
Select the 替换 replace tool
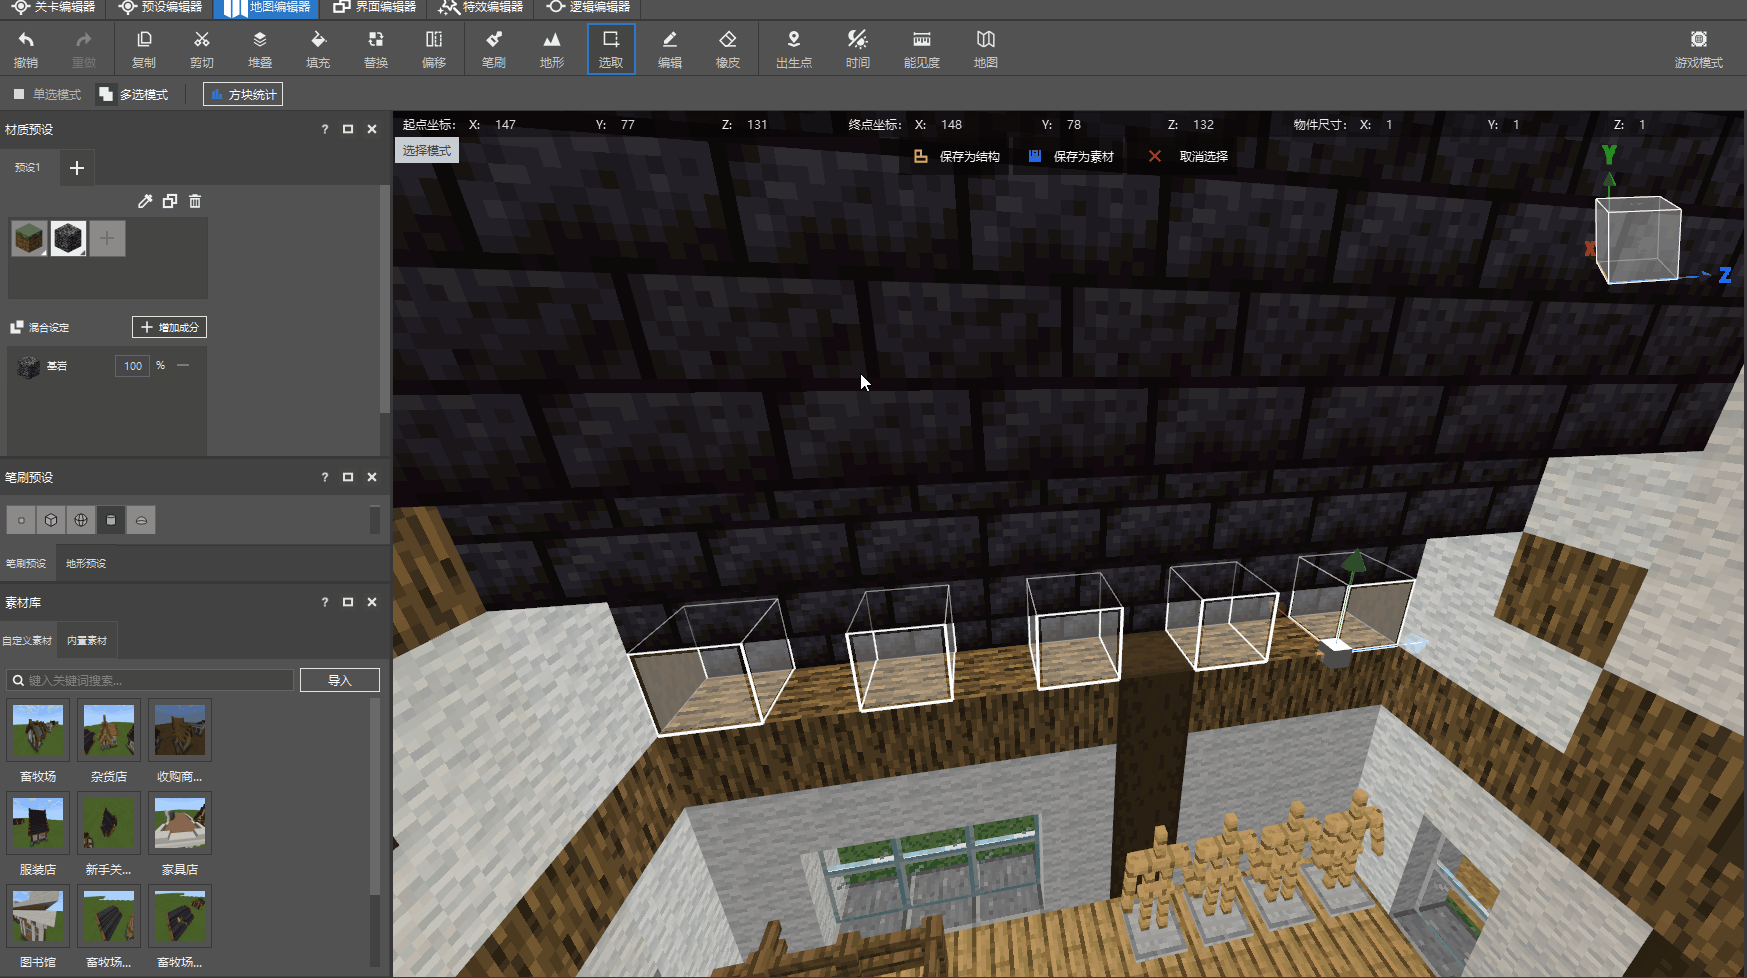point(376,48)
